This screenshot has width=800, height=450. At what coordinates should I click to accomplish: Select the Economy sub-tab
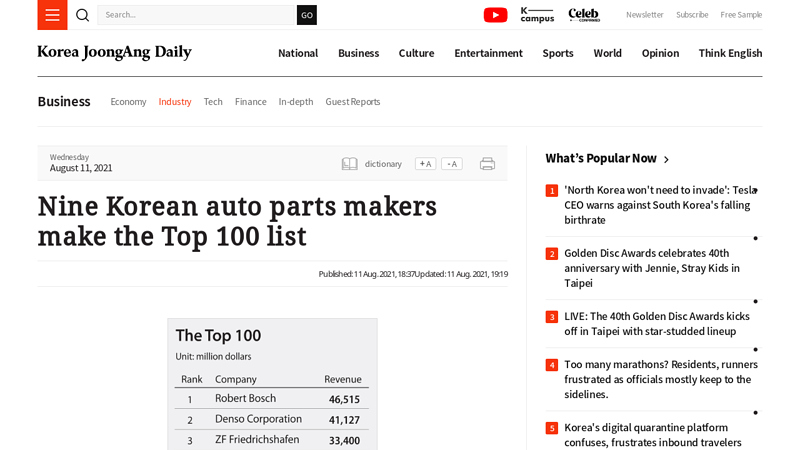(x=128, y=102)
